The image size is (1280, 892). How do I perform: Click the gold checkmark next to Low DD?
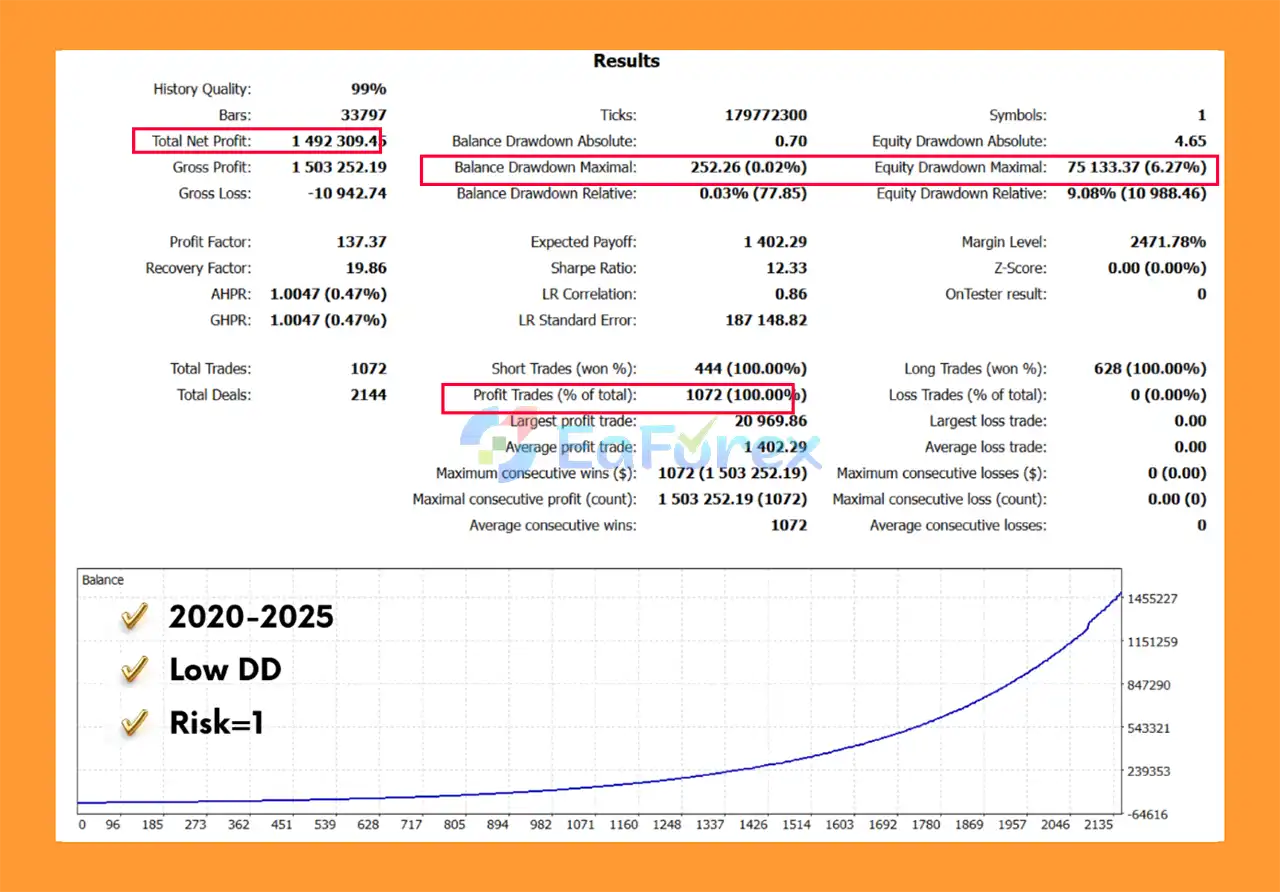133,670
